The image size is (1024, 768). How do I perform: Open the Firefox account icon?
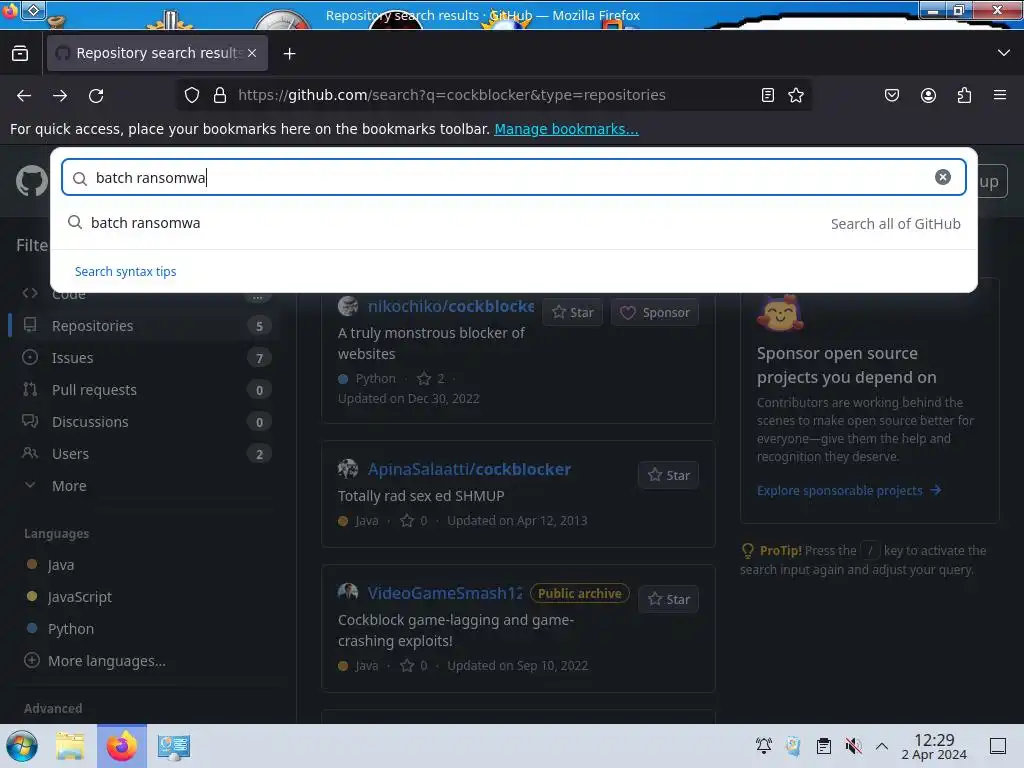(x=928, y=95)
